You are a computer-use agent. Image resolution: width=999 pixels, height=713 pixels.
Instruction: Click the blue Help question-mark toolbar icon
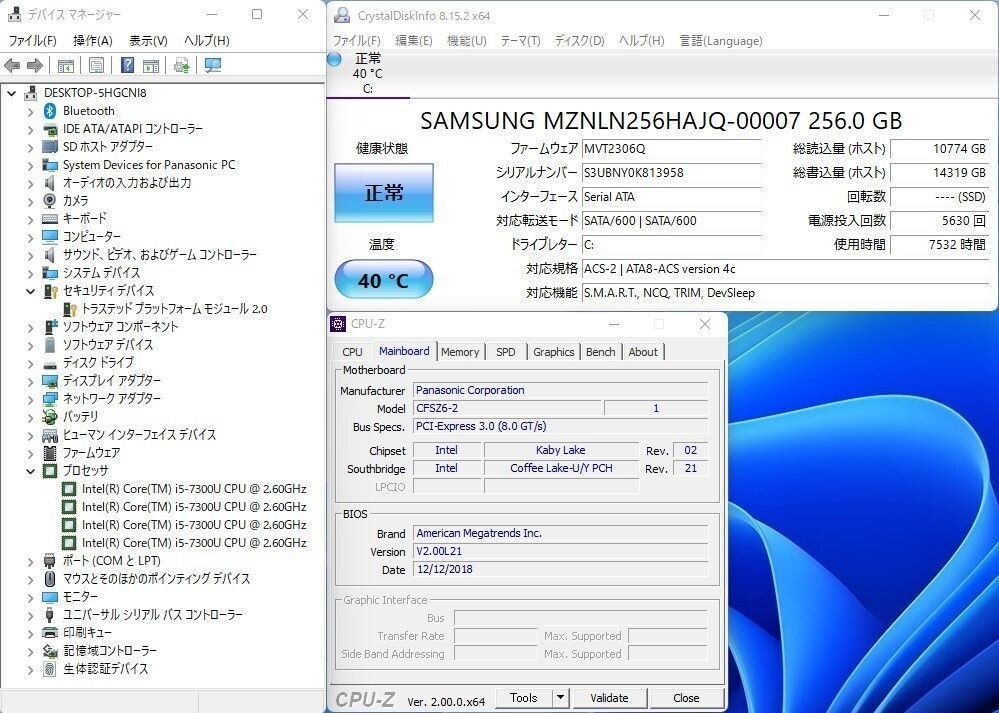pos(127,65)
